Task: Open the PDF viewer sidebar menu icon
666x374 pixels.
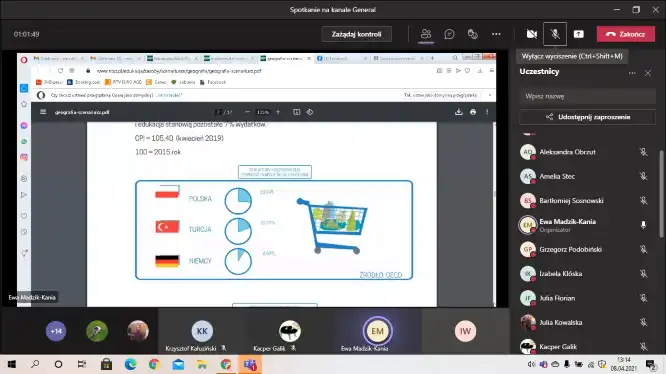Action: point(43,112)
